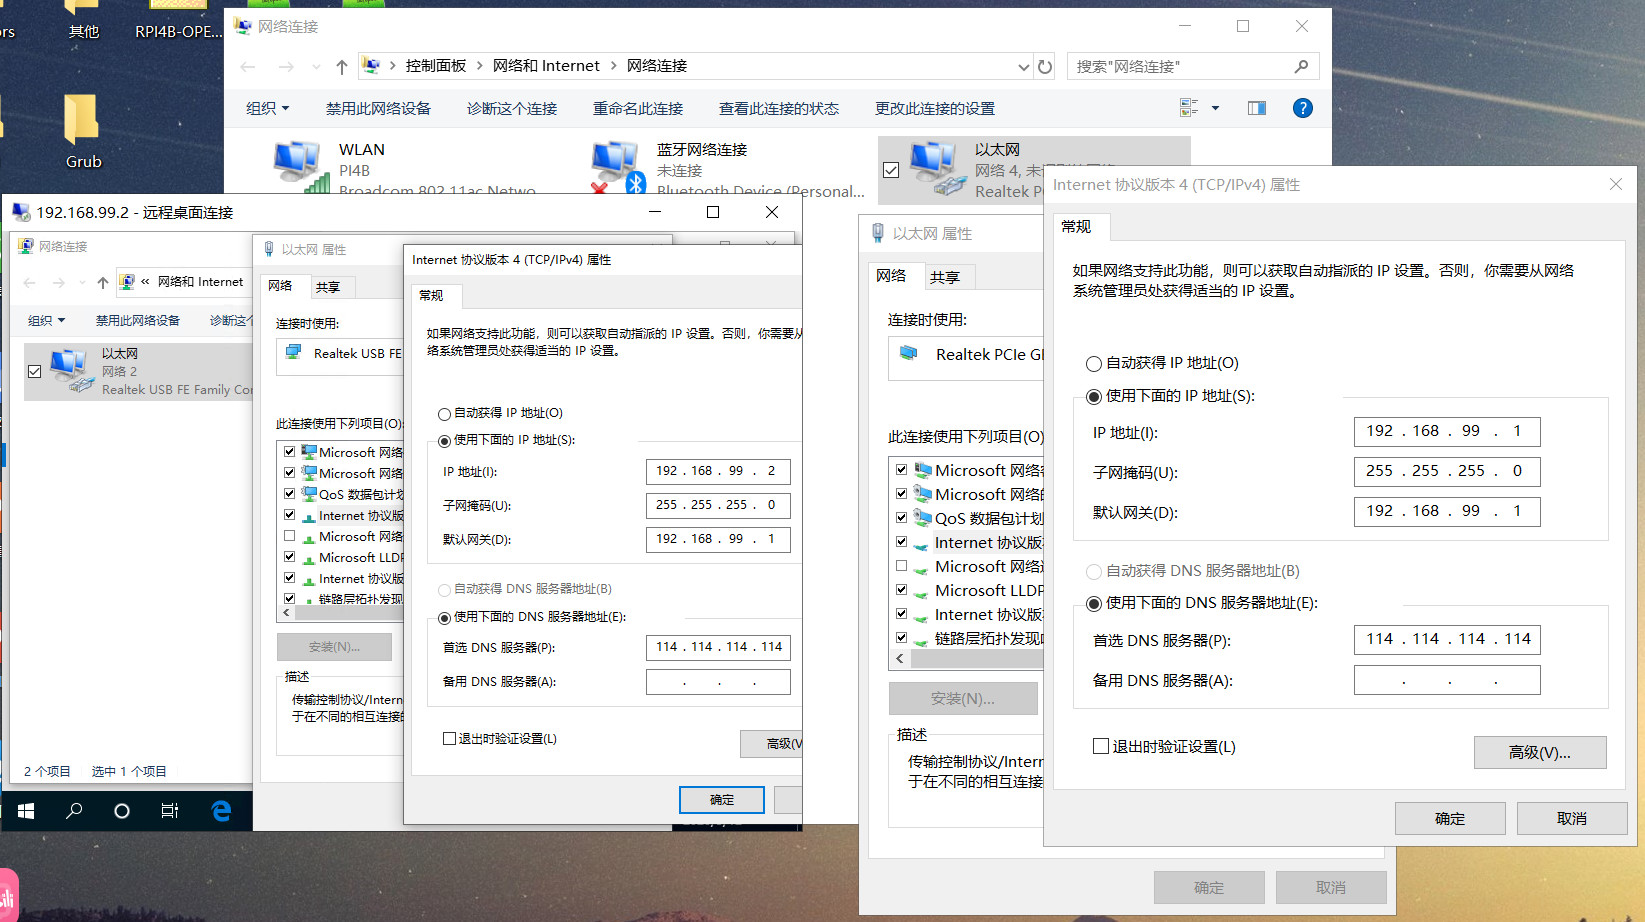
Task: Click 禁用此网络设备 in main toolbar
Action: [x=378, y=108]
